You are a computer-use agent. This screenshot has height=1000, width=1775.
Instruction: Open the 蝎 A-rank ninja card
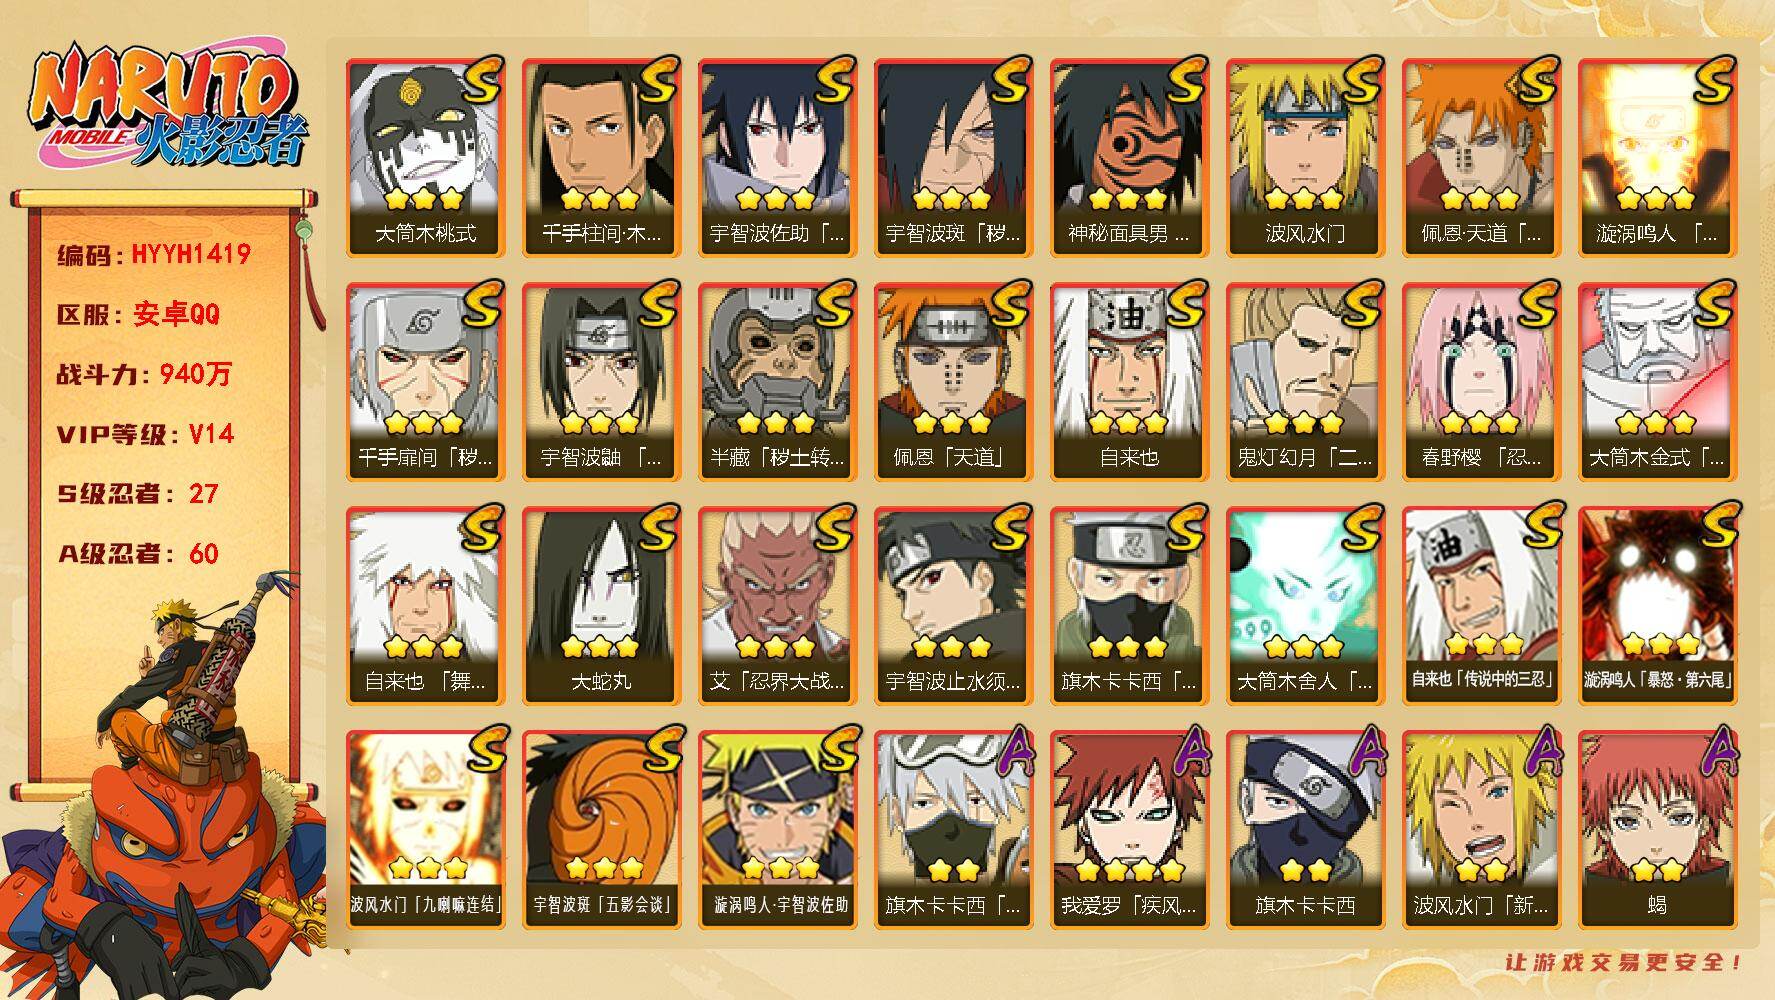(1657, 830)
